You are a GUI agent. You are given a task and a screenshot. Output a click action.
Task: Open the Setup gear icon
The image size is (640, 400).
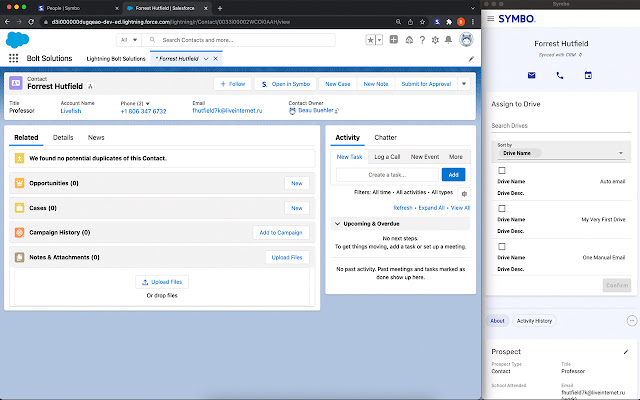(x=435, y=40)
